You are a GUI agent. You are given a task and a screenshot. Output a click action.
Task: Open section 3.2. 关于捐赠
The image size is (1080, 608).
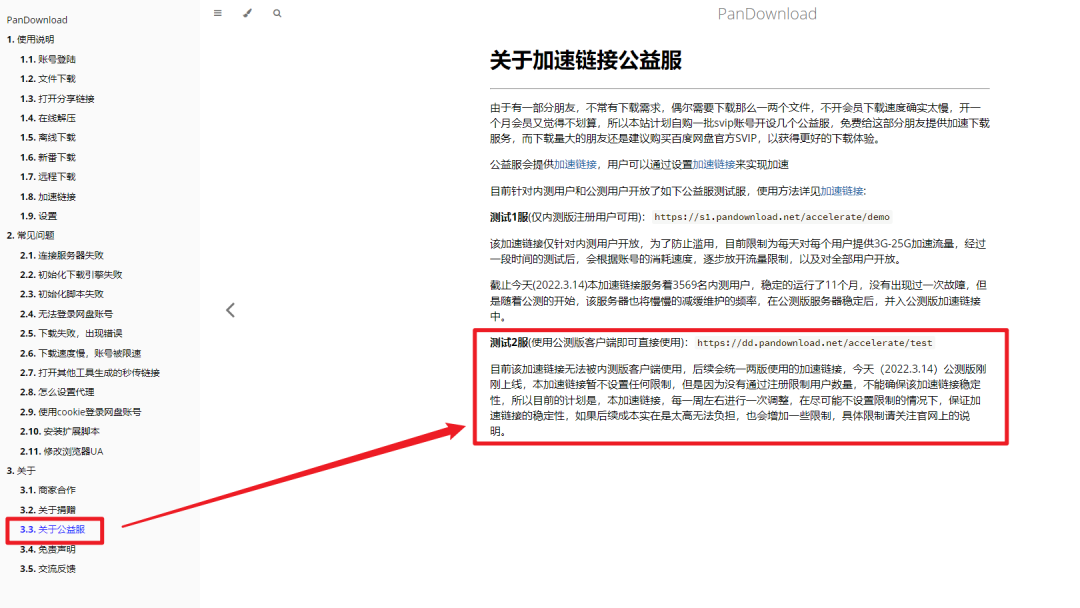48,510
